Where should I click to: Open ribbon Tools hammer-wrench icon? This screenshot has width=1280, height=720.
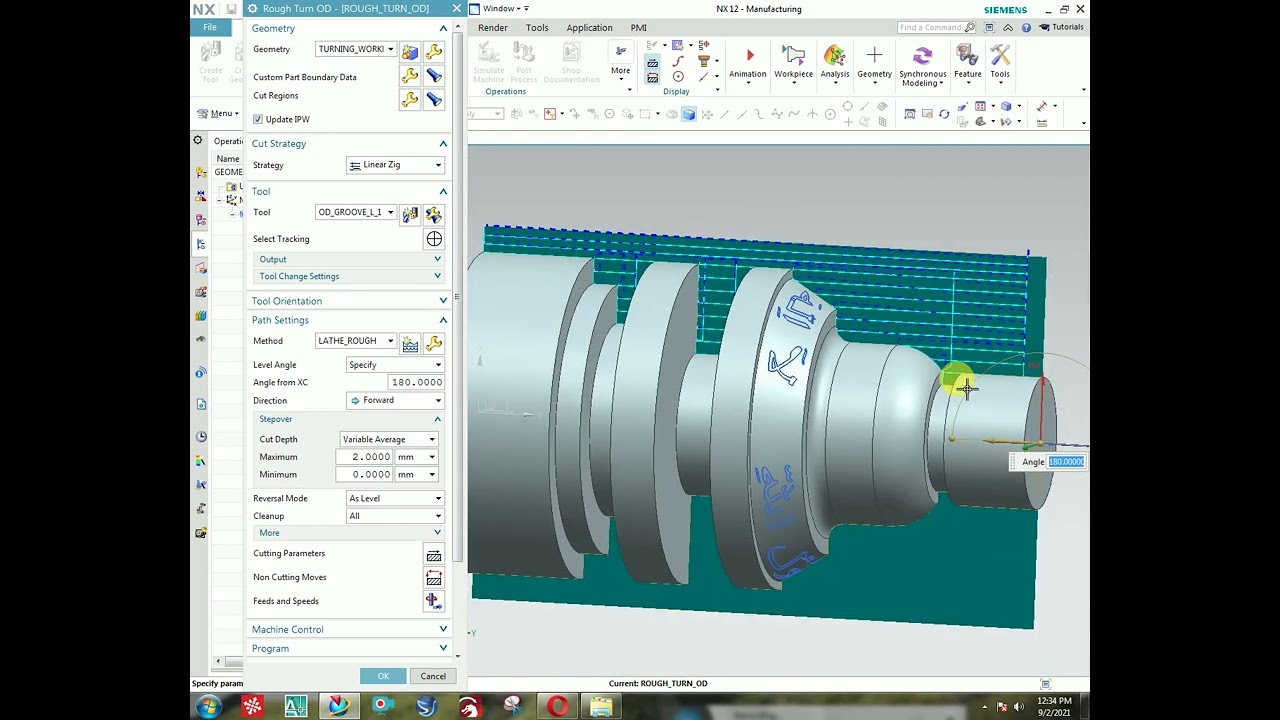point(1000,62)
